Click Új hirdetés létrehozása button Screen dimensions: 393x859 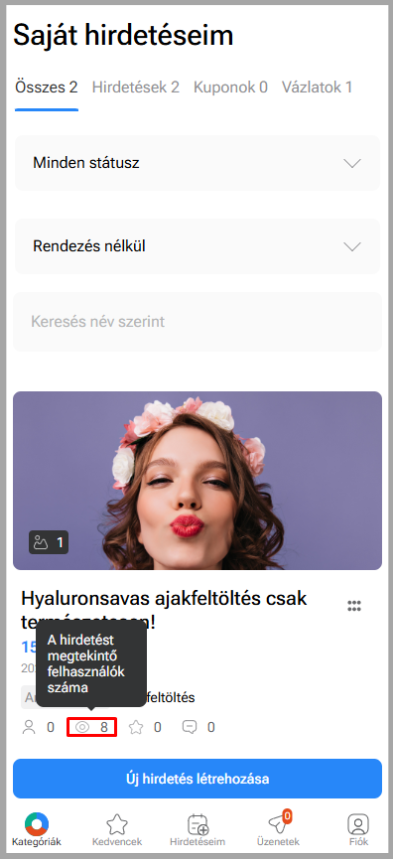[197, 778]
